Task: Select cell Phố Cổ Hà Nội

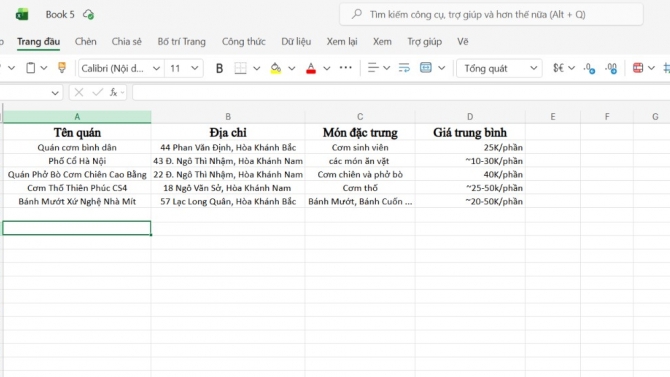Action: (x=77, y=161)
